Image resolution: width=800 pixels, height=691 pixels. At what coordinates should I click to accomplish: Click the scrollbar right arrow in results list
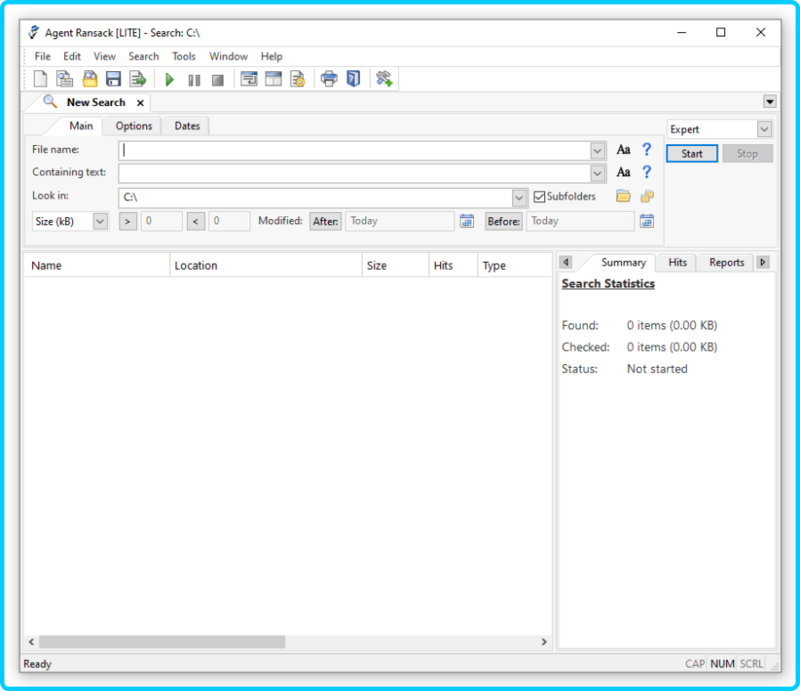pos(544,641)
